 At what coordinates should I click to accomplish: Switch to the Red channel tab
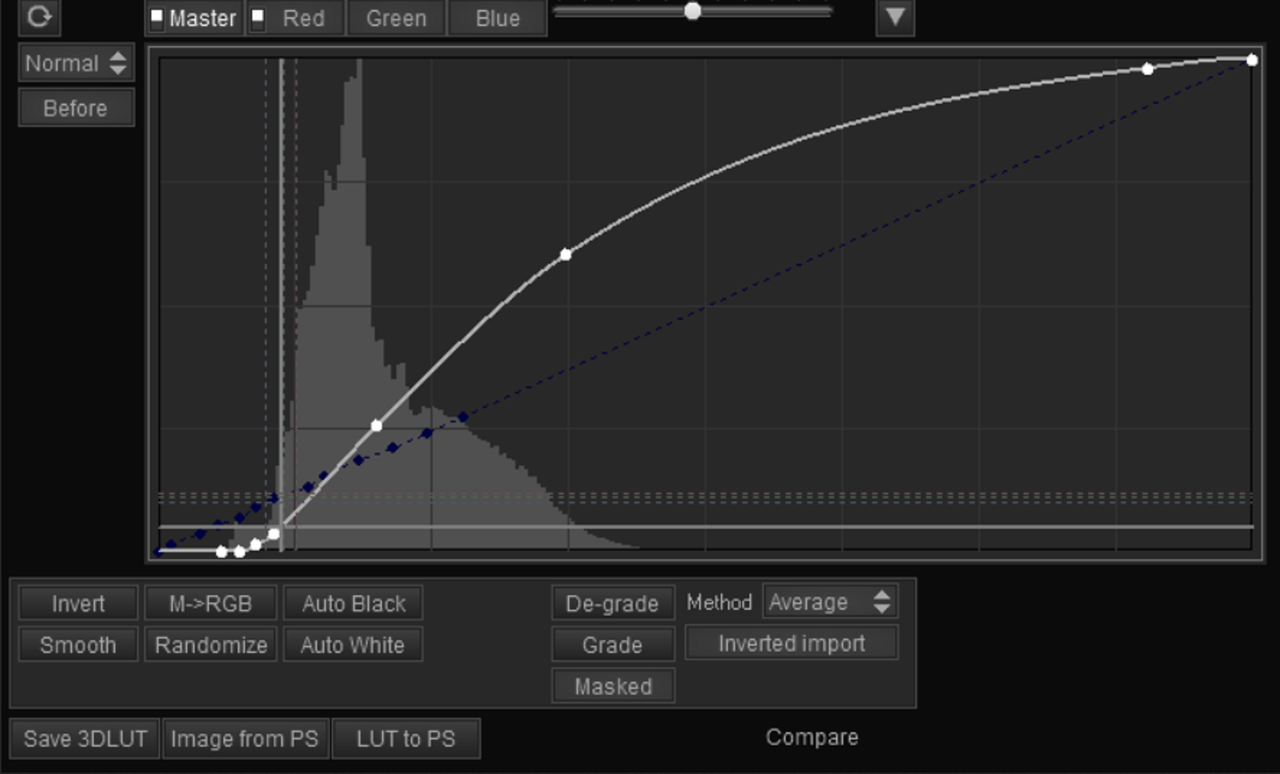point(296,18)
